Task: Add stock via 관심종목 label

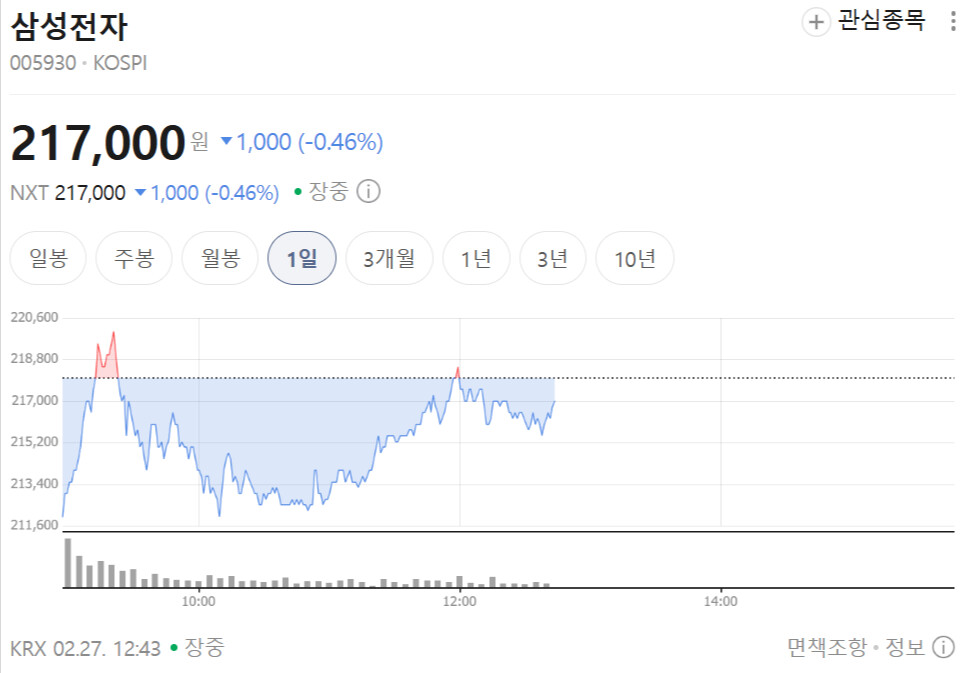Action: (x=881, y=21)
